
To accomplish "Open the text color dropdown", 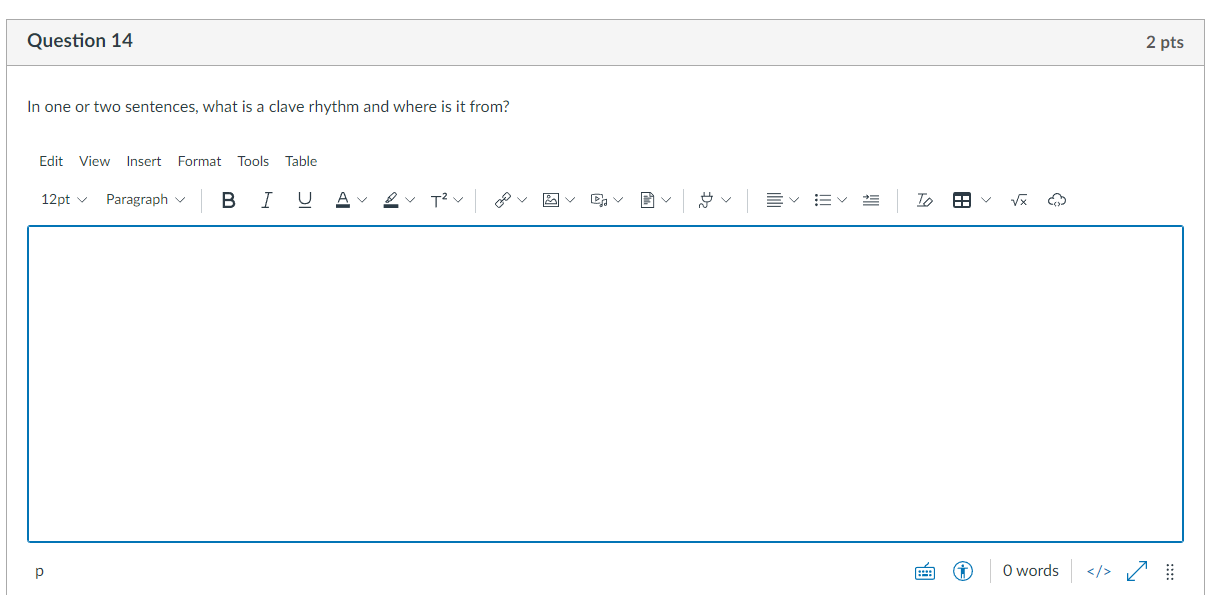I will tap(349, 199).
